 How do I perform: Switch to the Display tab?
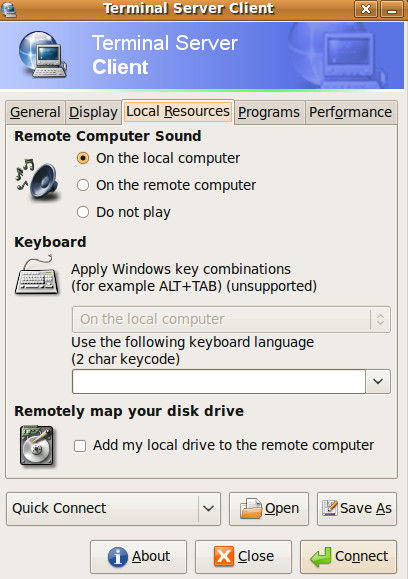point(93,112)
